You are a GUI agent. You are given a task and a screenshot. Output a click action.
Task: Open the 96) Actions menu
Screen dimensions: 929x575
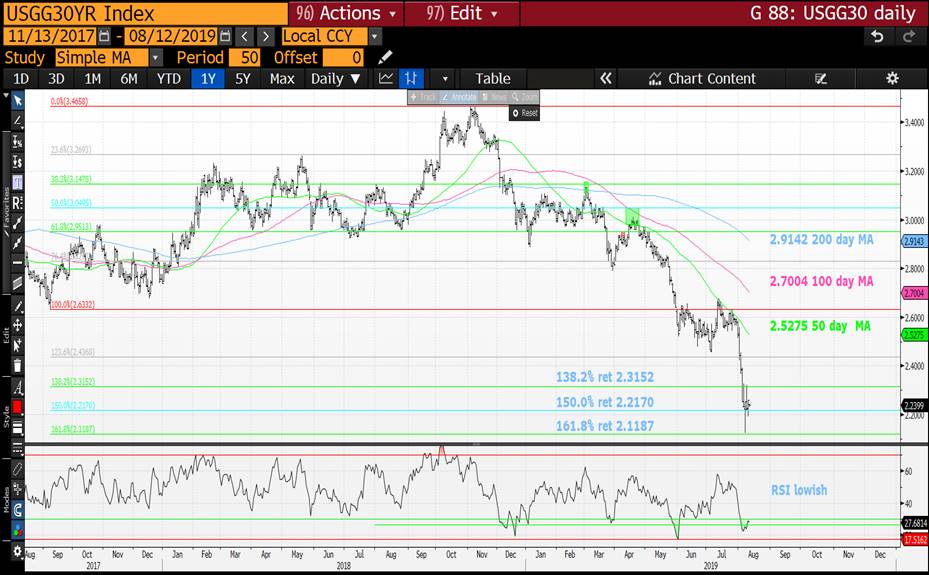346,13
